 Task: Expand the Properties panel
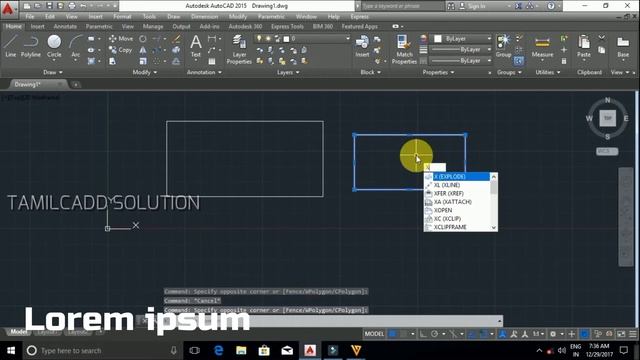[x=438, y=72]
